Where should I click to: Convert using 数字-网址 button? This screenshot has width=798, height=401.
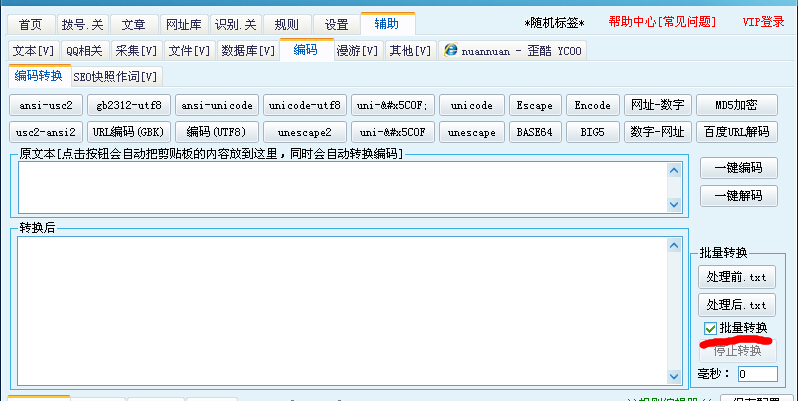(x=658, y=132)
